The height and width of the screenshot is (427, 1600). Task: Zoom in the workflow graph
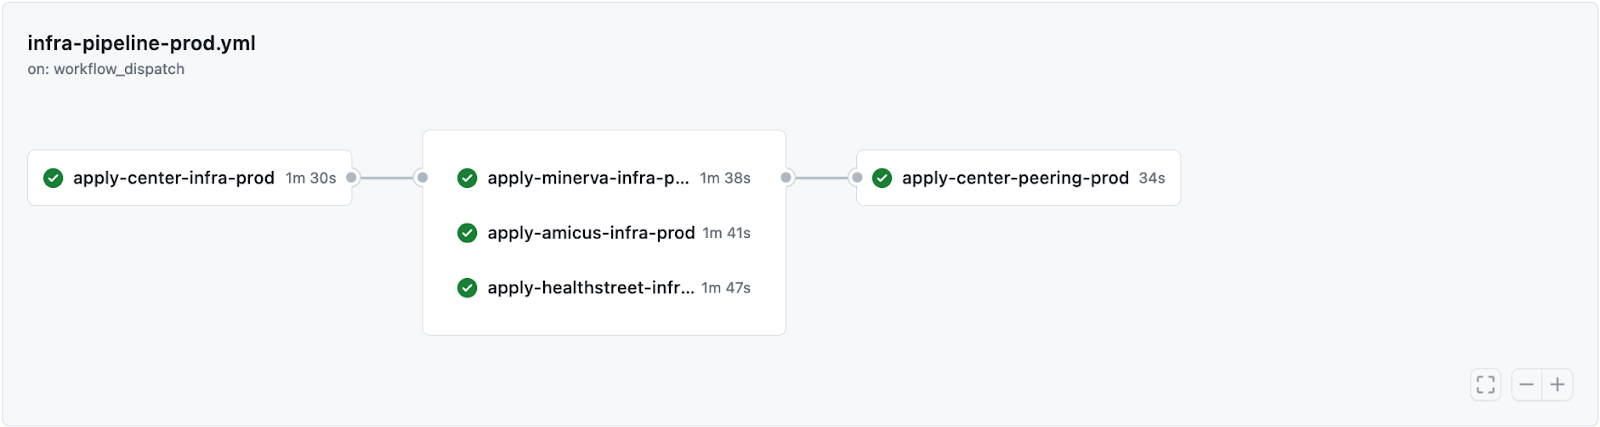1558,385
